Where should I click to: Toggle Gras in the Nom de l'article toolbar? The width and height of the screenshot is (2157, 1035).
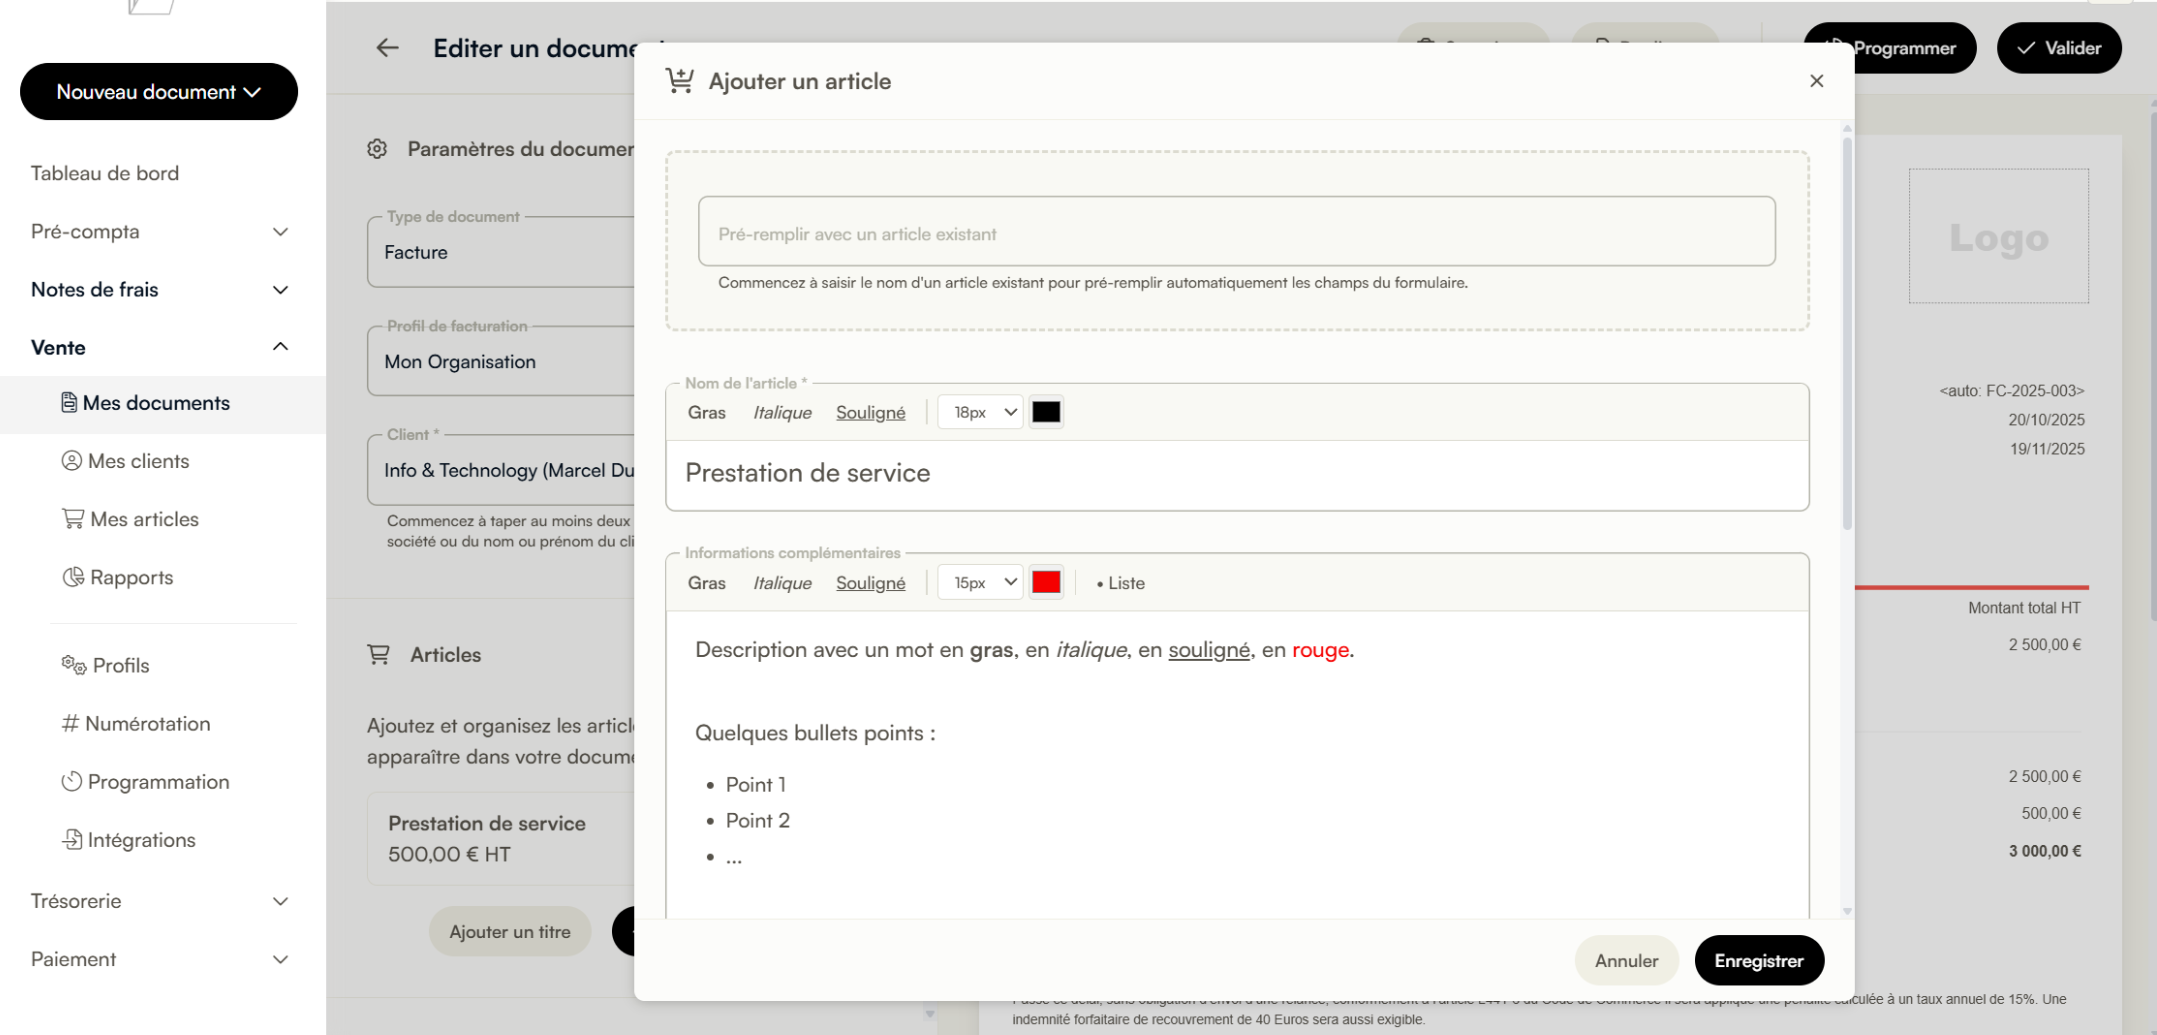pyautogui.click(x=707, y=412)
